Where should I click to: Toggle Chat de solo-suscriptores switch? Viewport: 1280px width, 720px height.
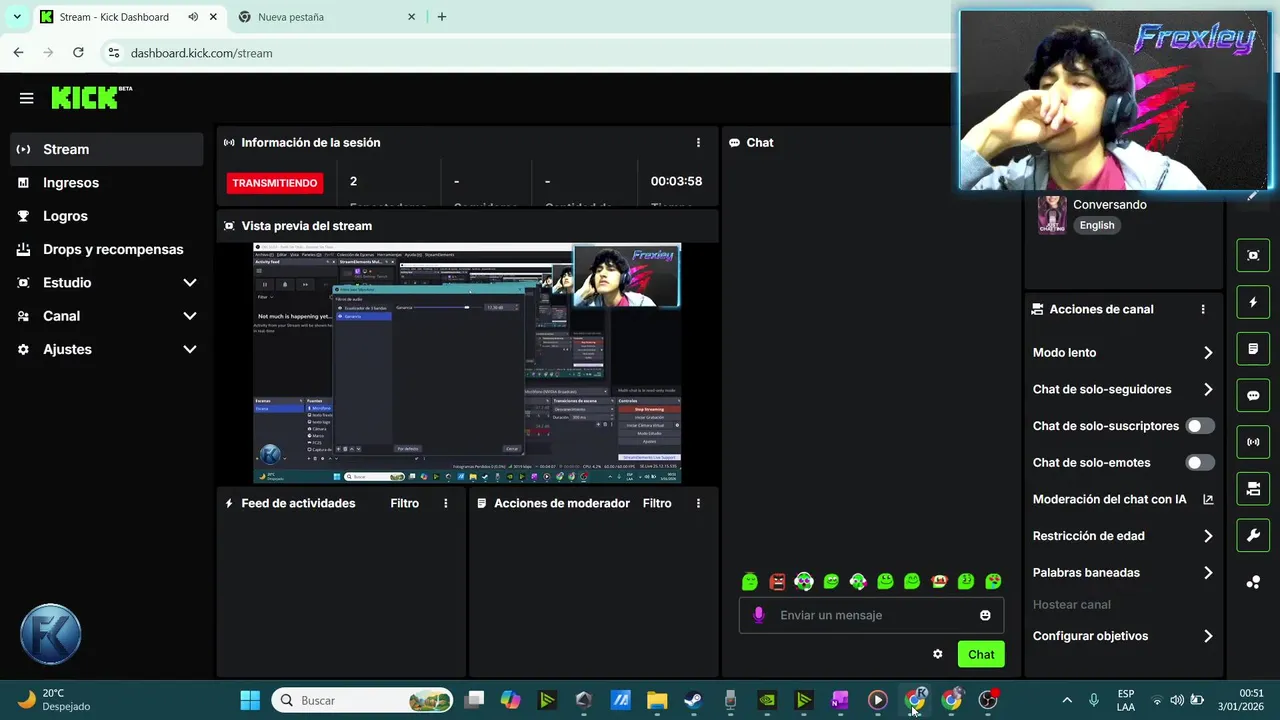(x=1200, y=426)
